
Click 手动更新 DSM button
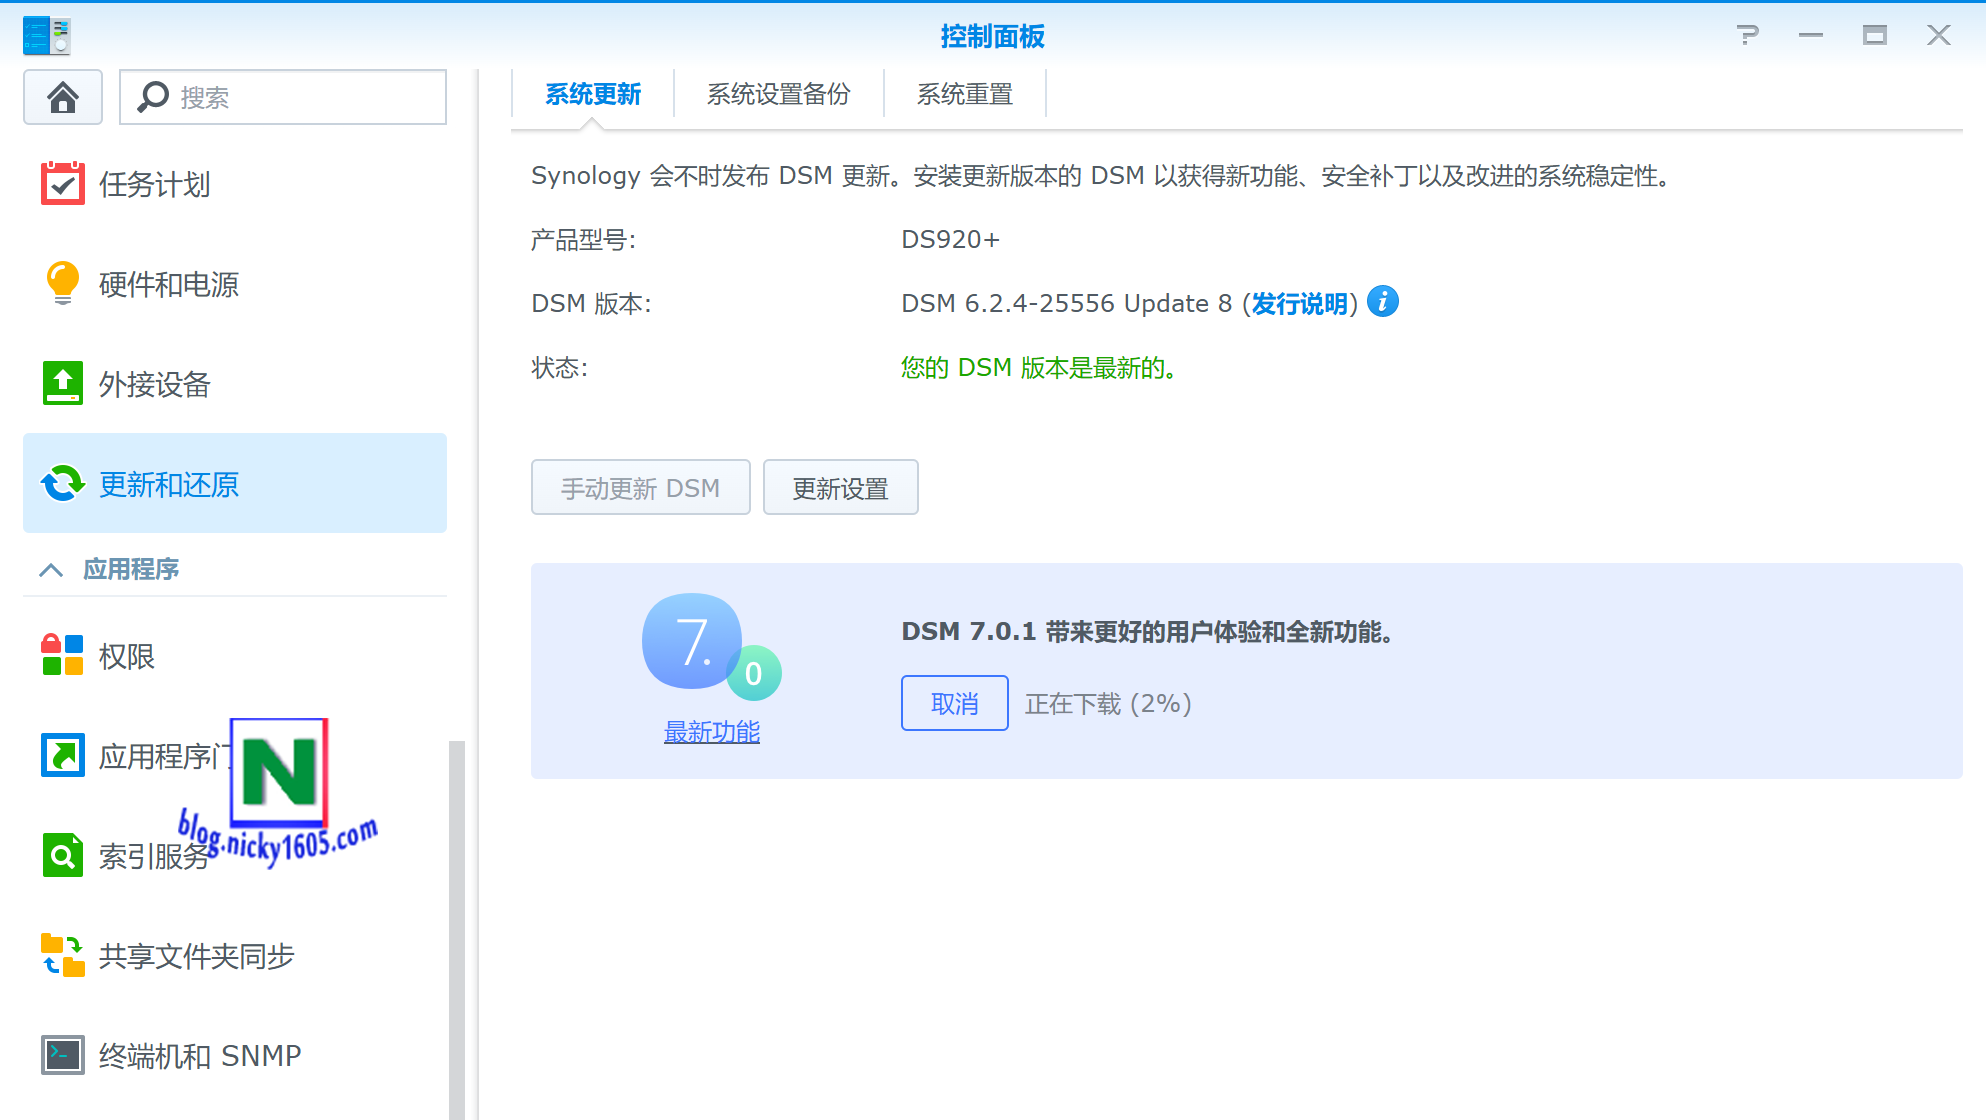641,488
